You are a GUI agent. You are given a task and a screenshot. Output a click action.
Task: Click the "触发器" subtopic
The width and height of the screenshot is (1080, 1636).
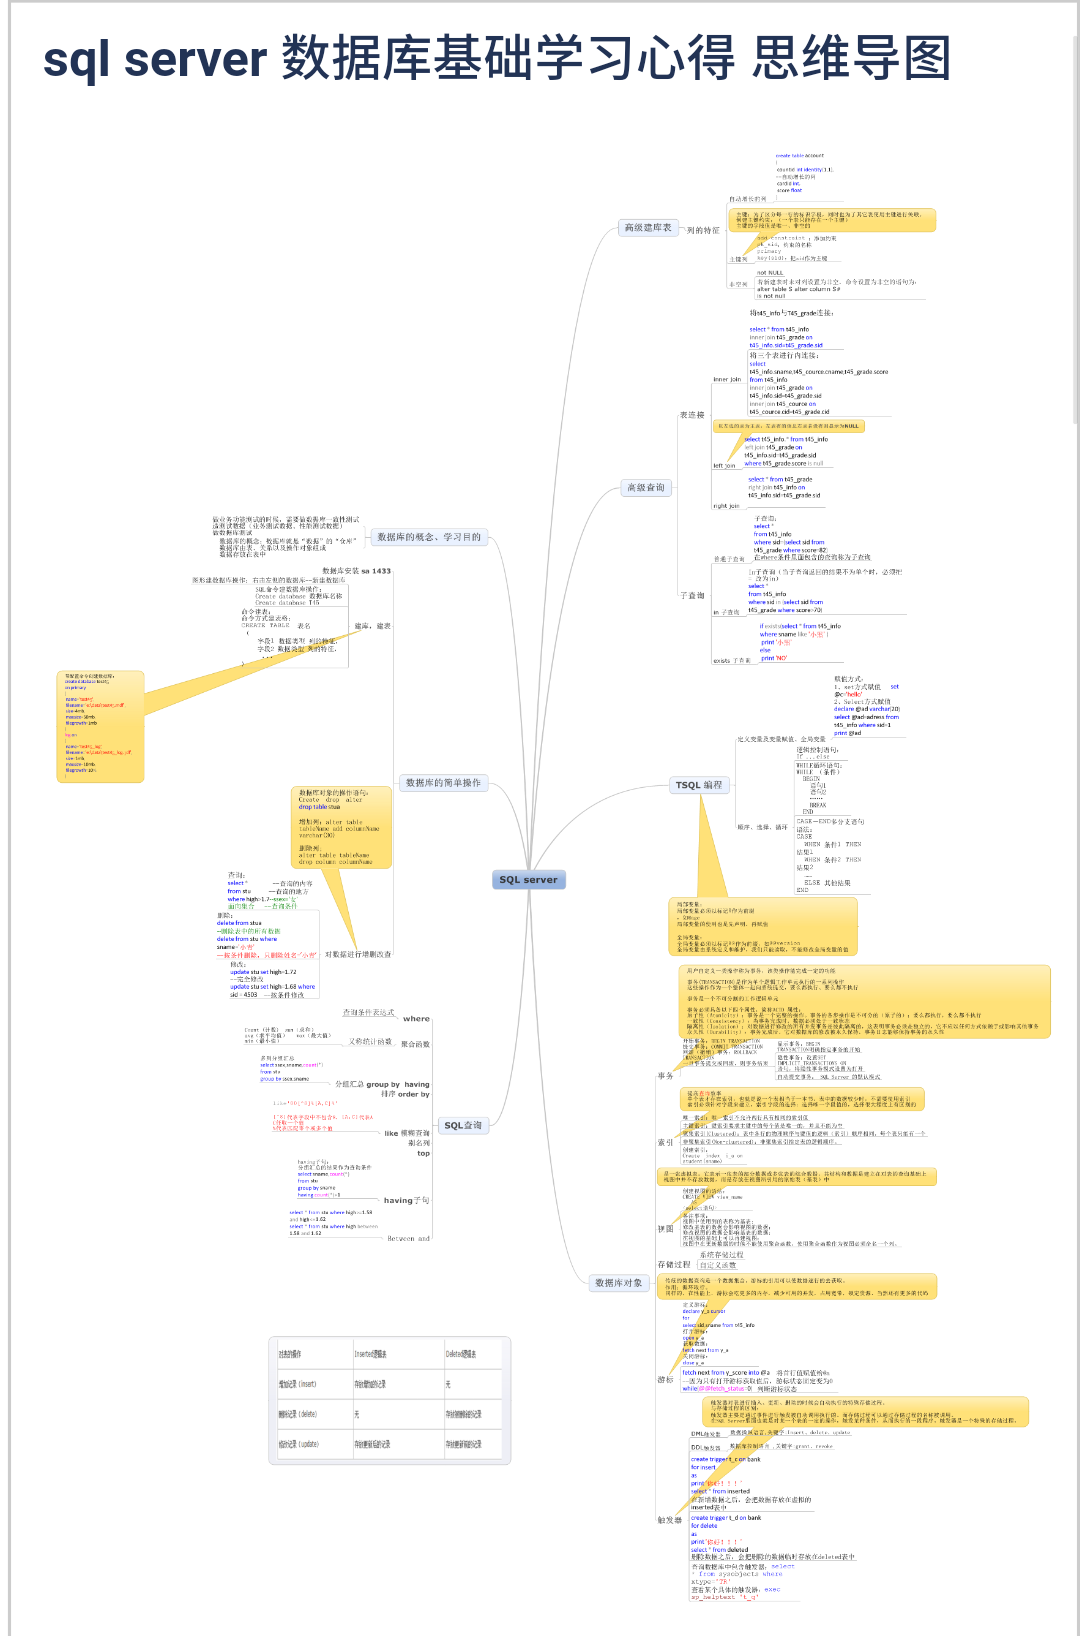point(669,1520)
